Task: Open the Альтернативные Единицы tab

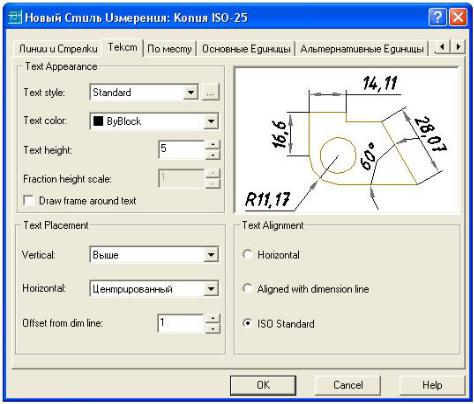Action: 362,49
